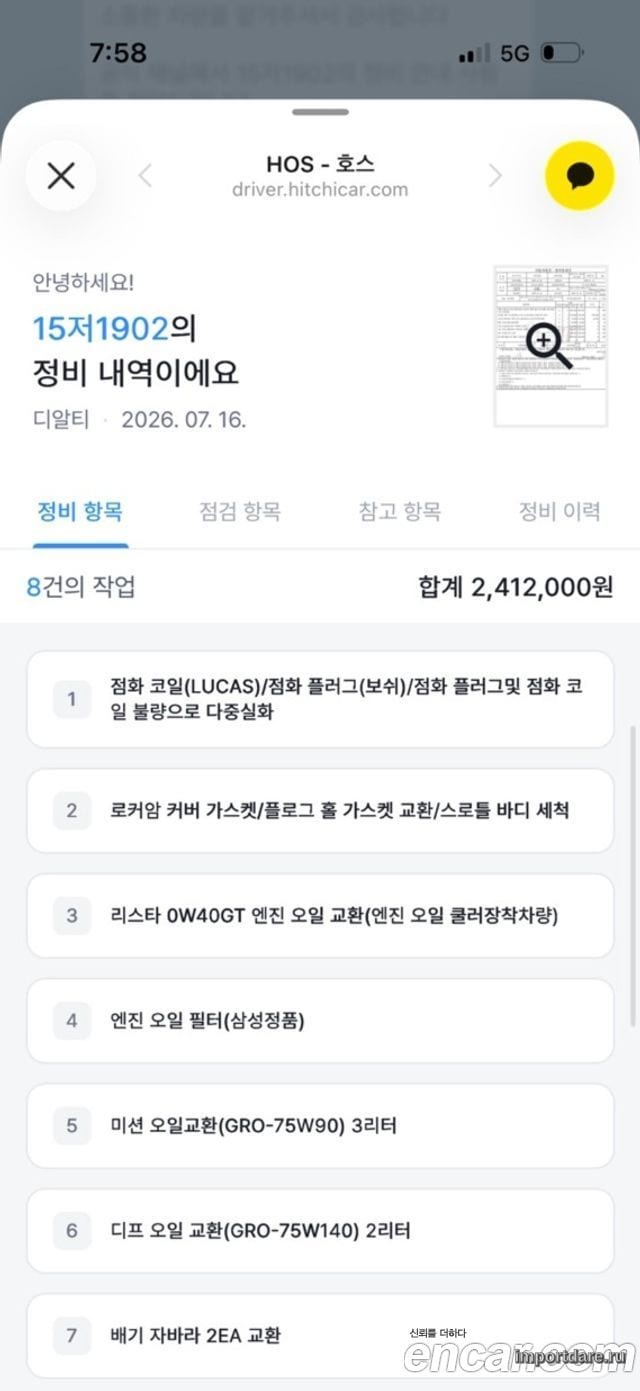
Task: Select item 5 미션 오일교환 GRO-75W90
Action: point(320,1126)
